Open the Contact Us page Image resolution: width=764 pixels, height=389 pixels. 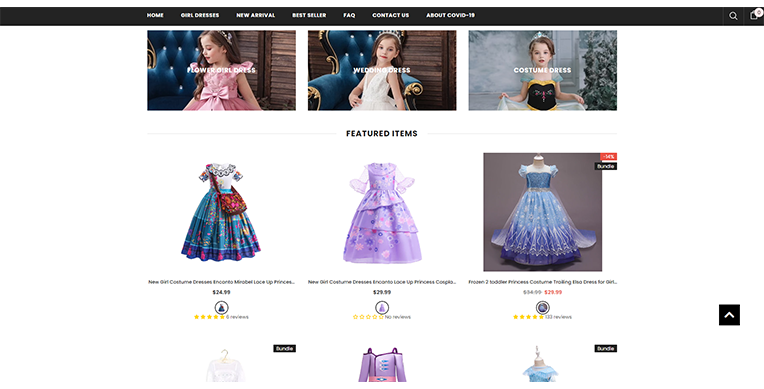390,15
